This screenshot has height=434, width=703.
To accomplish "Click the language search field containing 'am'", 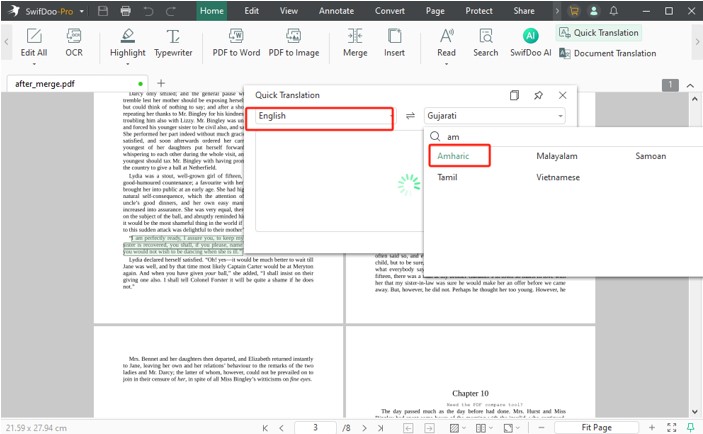I will tap(565, 137).
